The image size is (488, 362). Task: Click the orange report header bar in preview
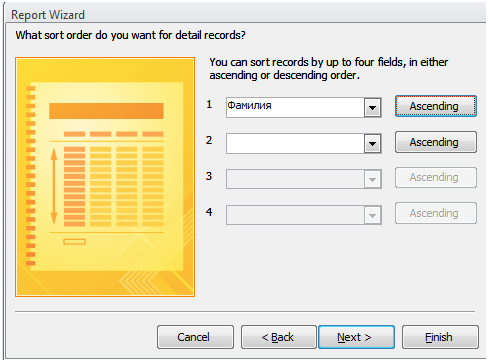106,111
